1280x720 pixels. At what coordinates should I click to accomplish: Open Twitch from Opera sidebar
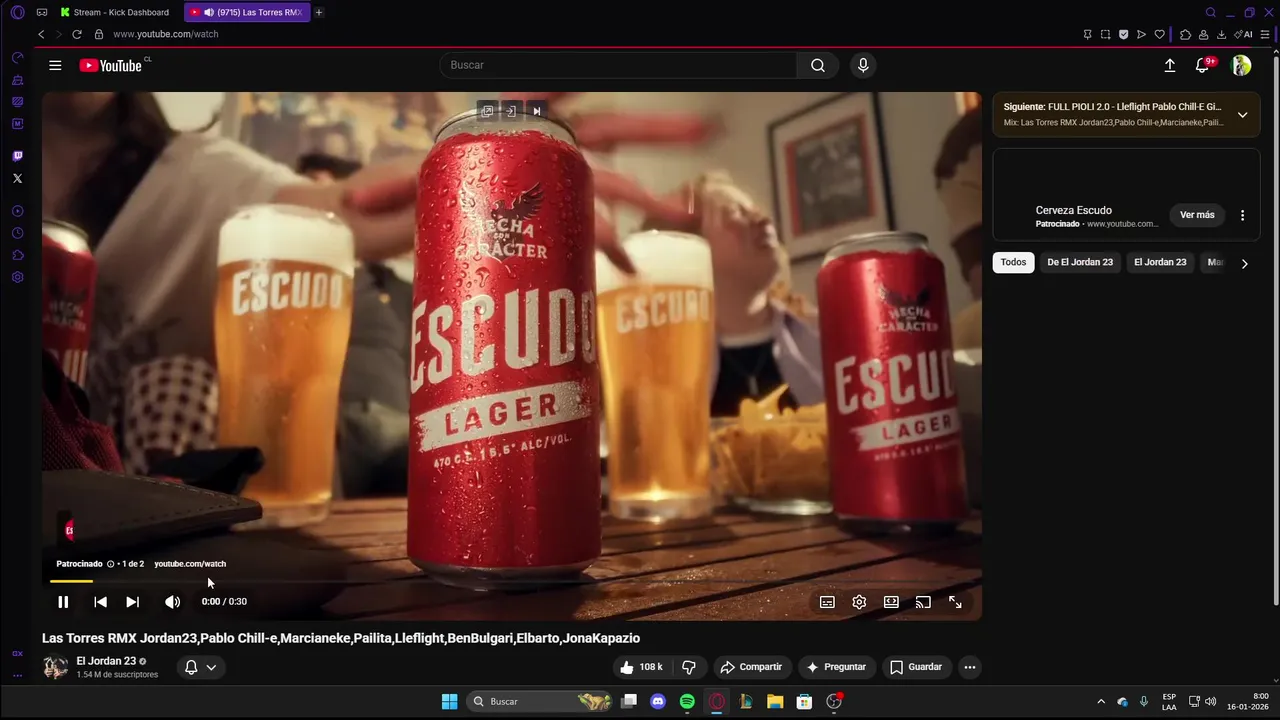pos(17,156)
